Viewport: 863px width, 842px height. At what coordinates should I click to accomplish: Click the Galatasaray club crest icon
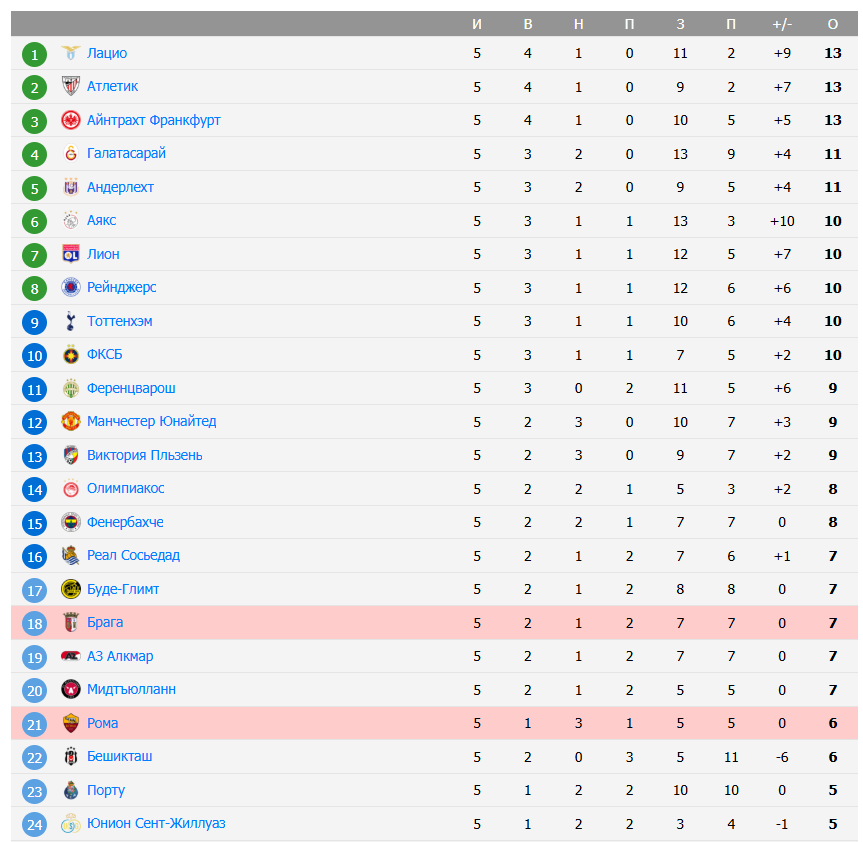[x=70, y=154]
